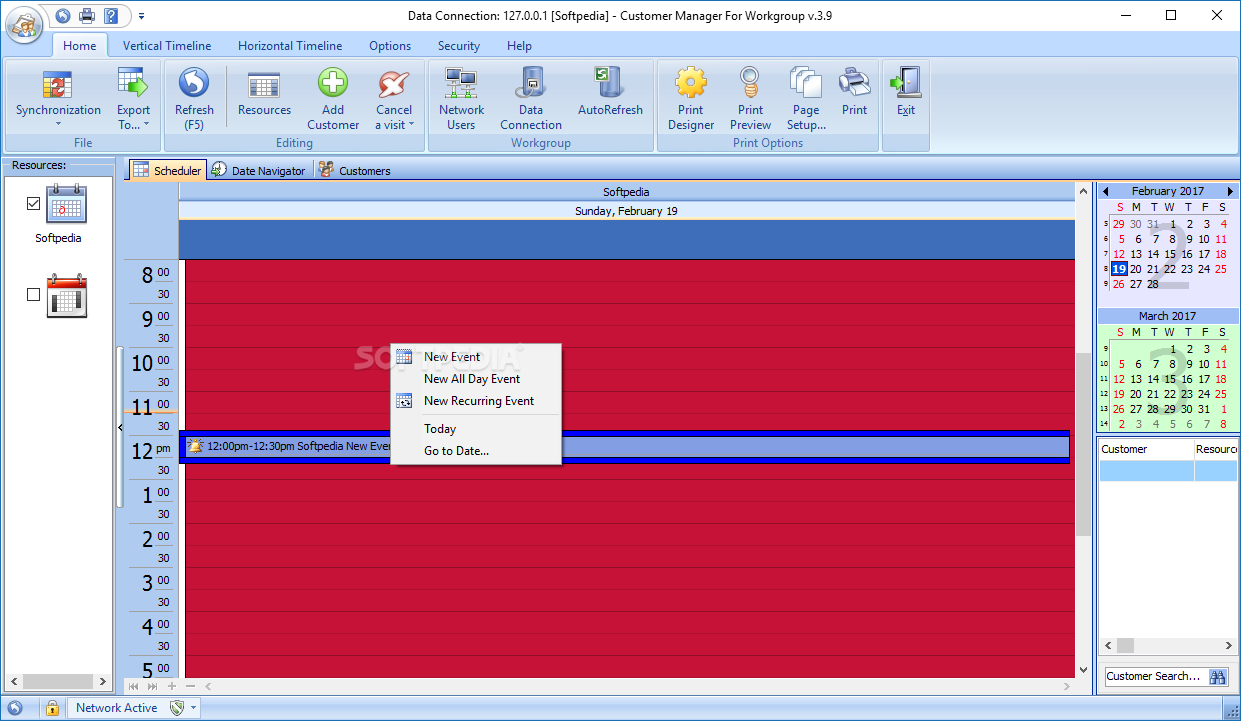
Task: Select the Softpedia resource calendar icon
Action: 67,204
